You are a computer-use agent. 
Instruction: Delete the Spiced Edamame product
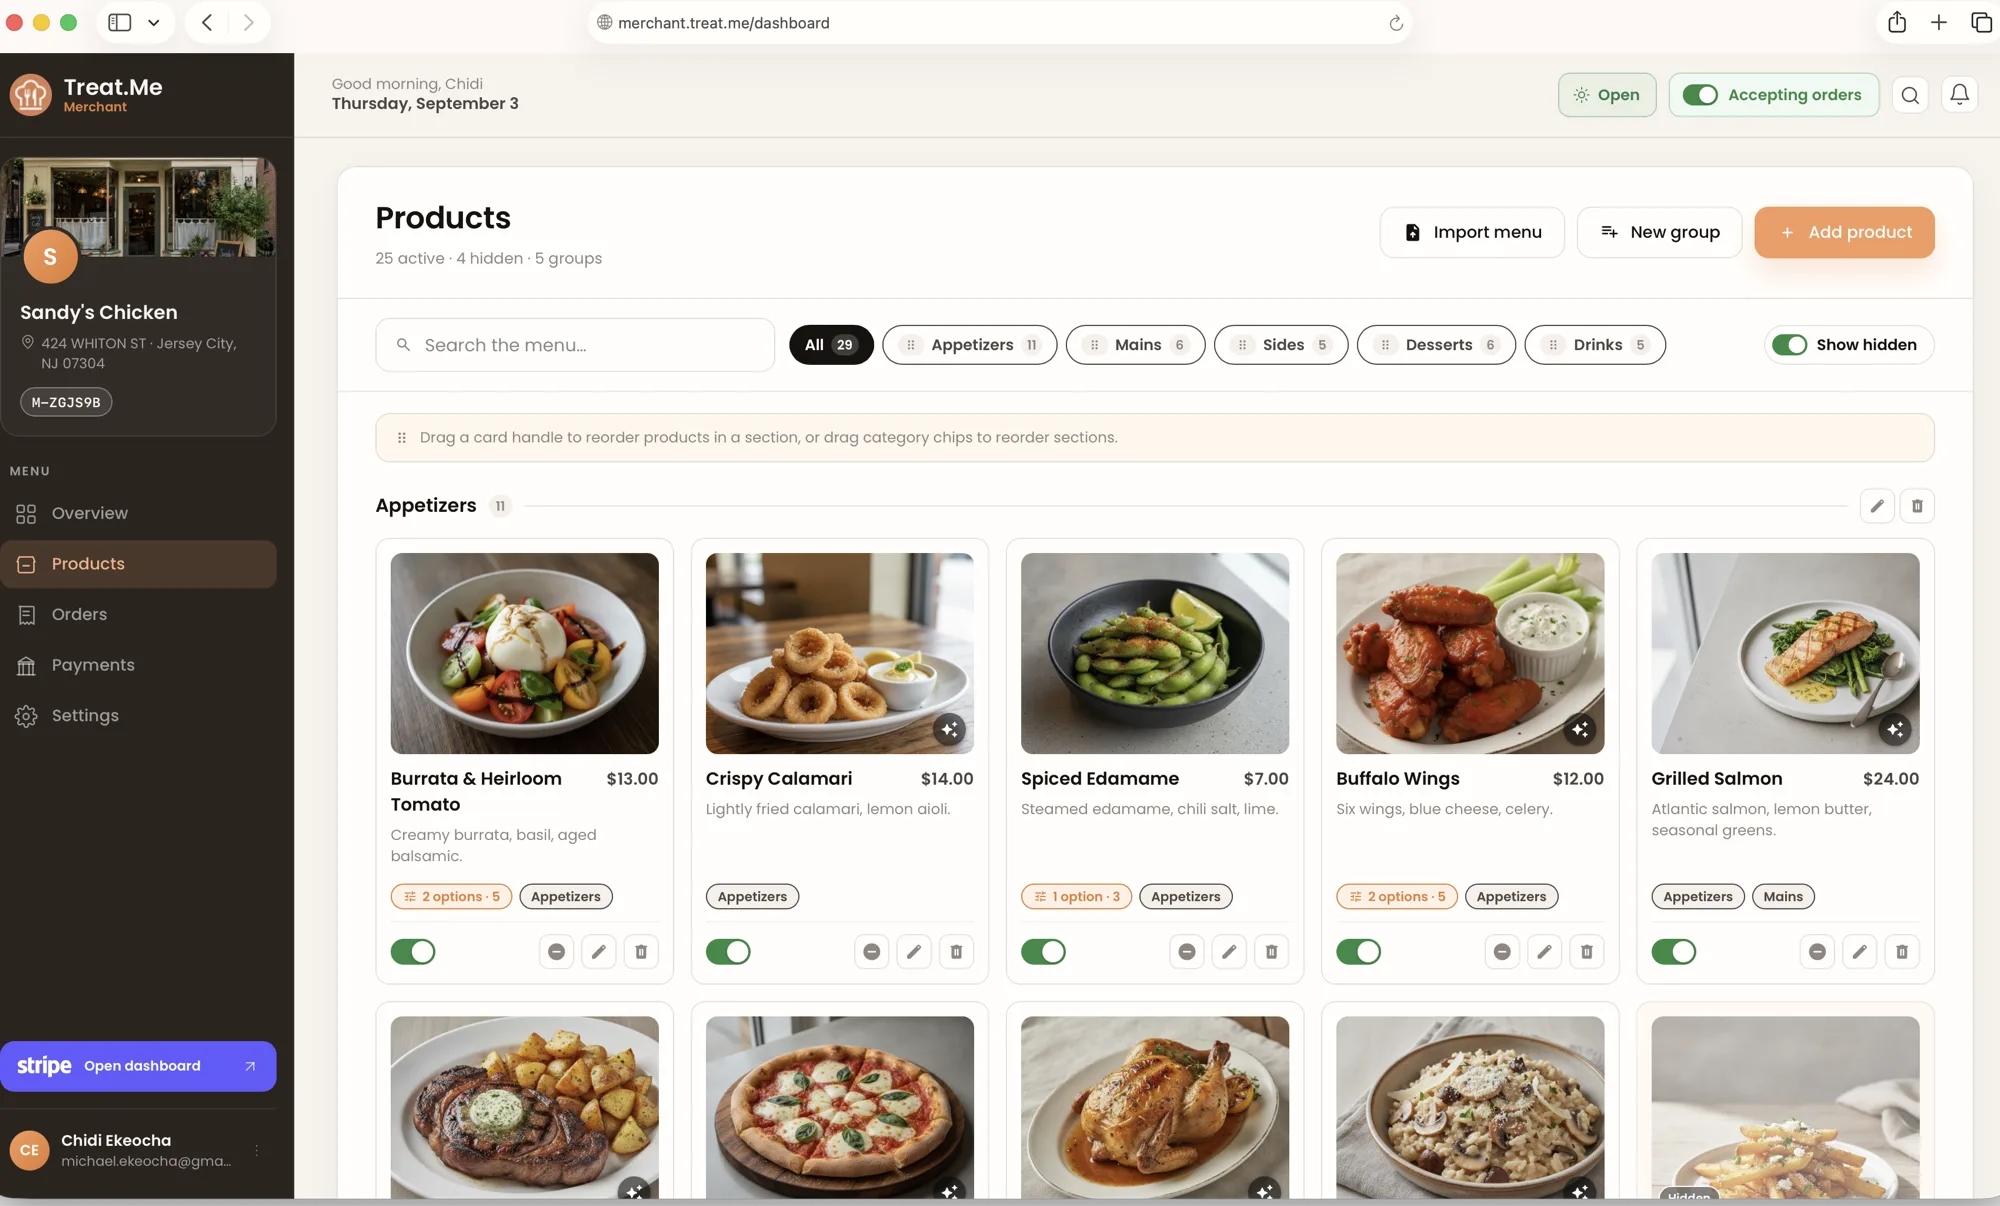(x=1271, y=952)
